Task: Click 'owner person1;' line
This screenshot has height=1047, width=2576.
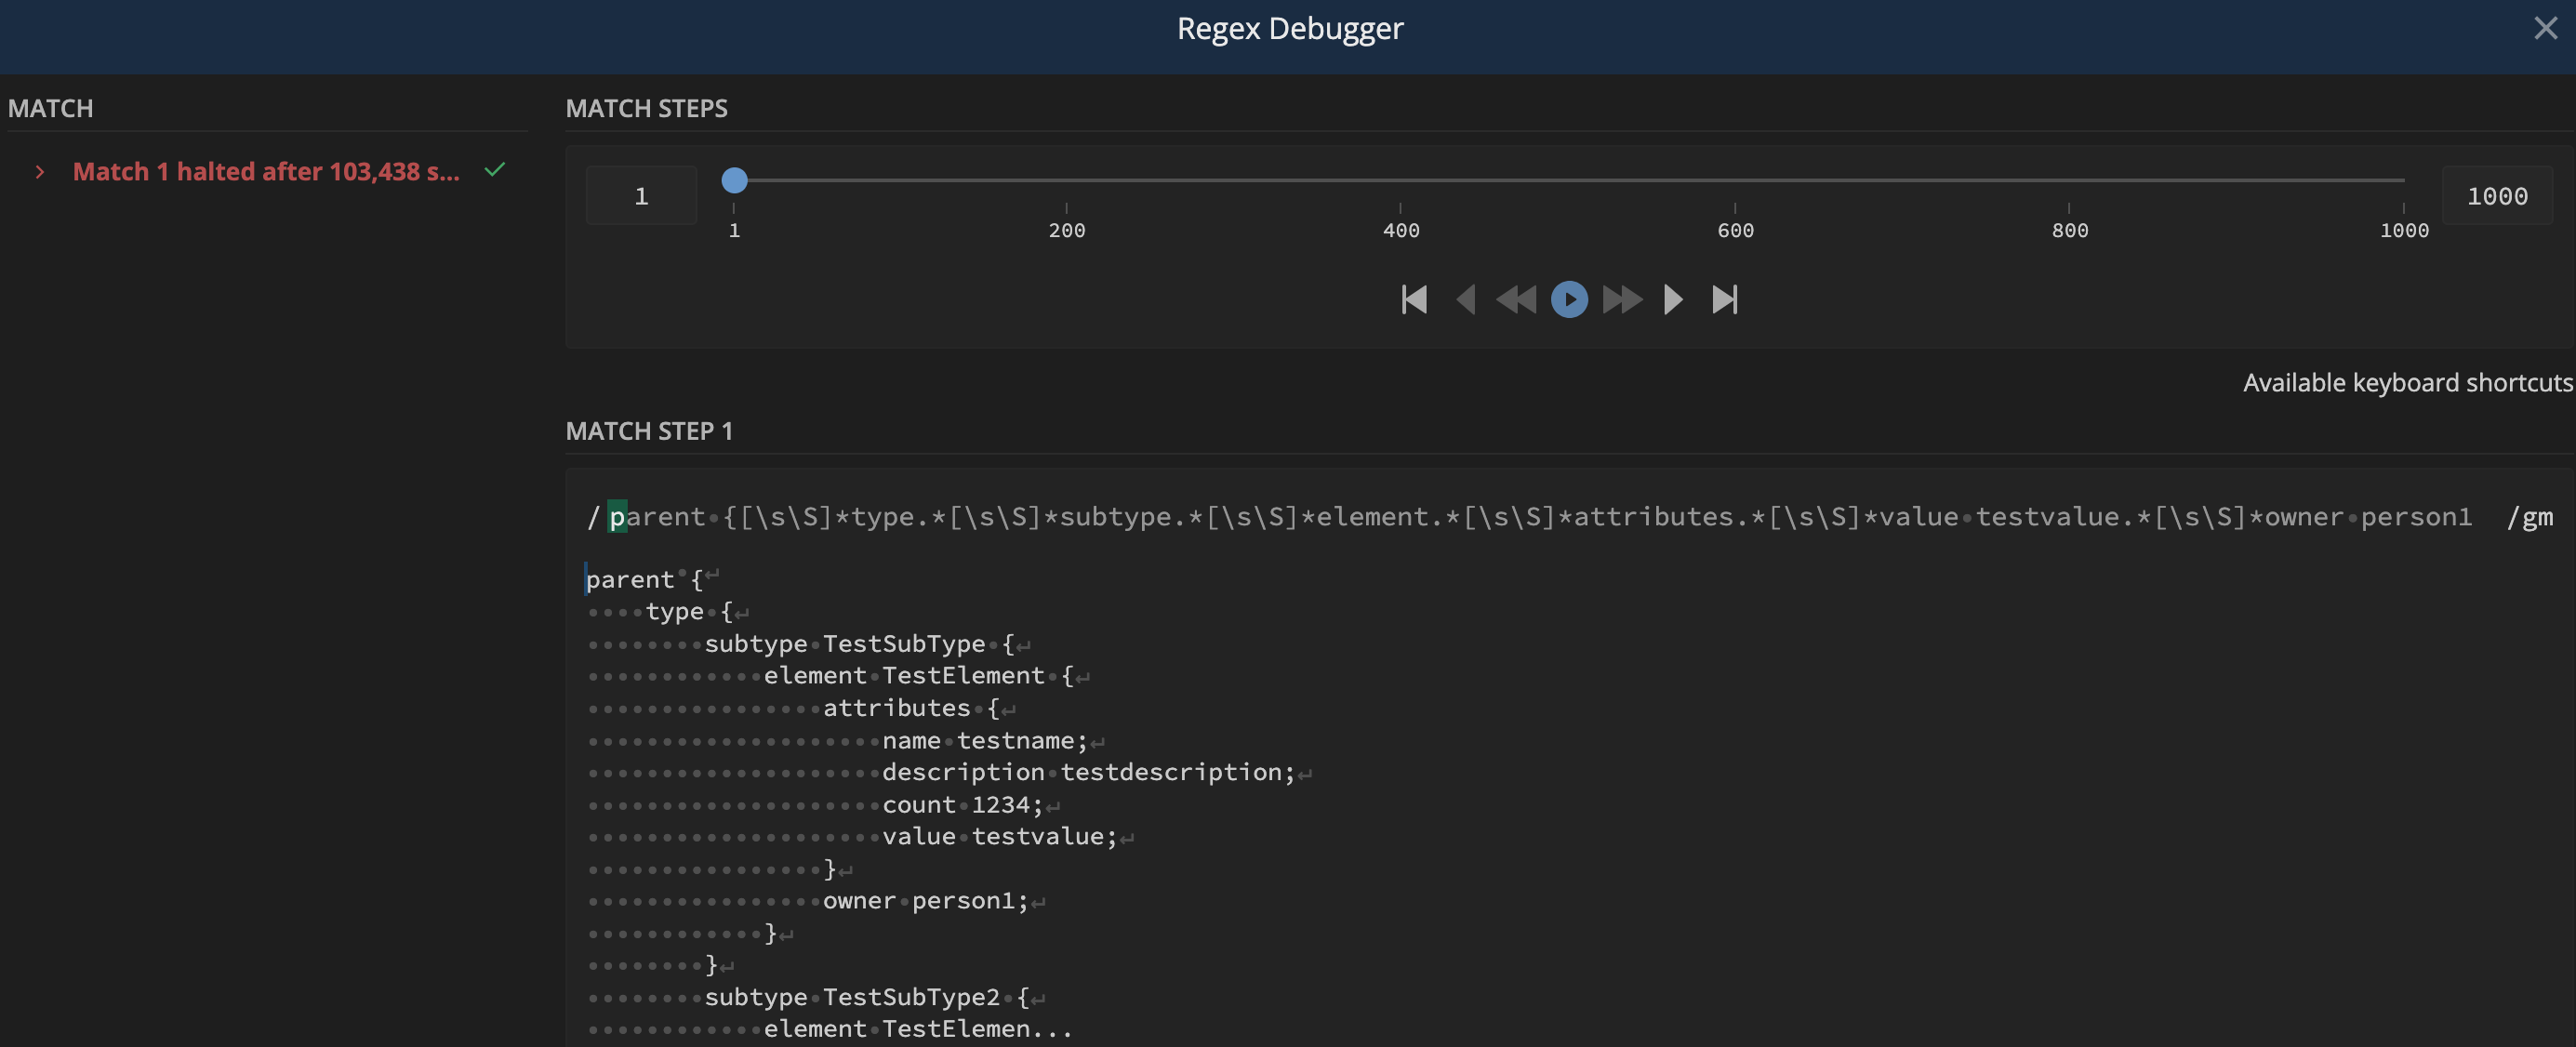Action: tap(925, 901)
